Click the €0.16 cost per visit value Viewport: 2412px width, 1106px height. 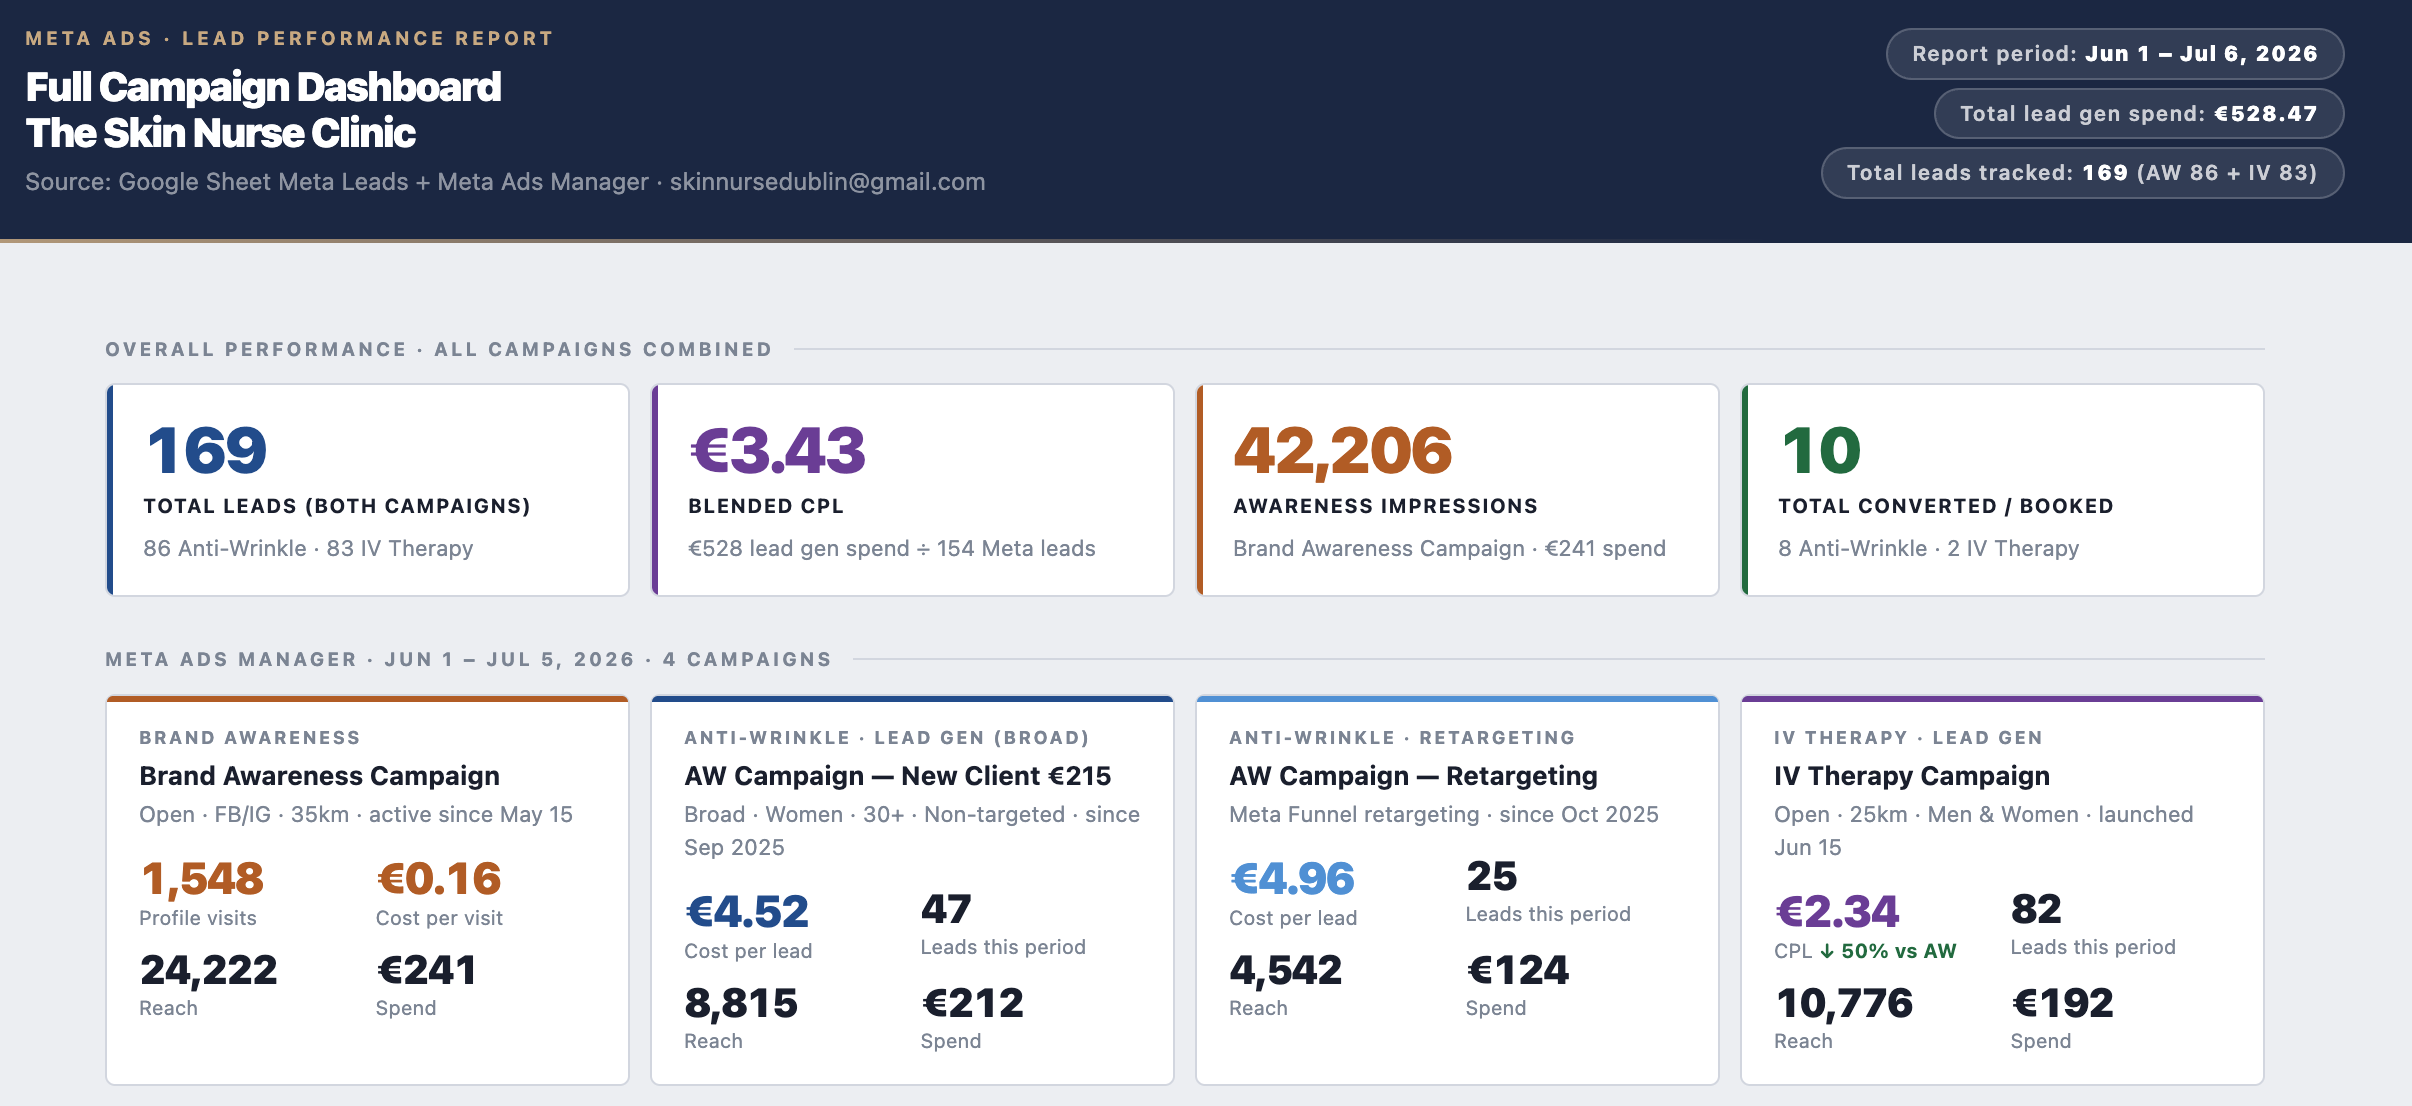[439, 879]
